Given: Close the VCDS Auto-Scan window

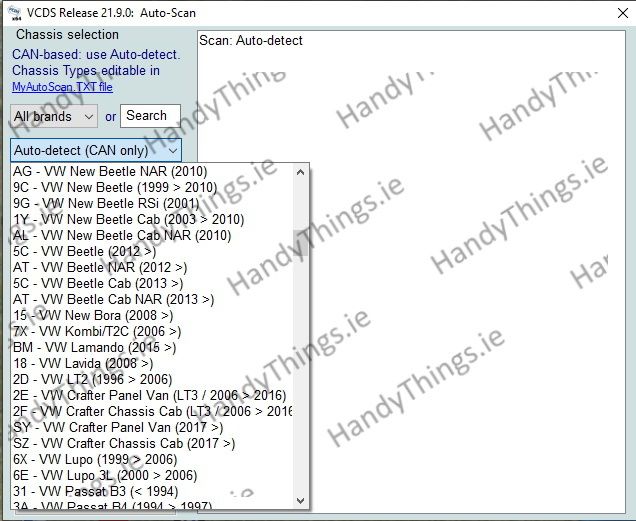Looking at the screenshot, I should tap(623, 13).
